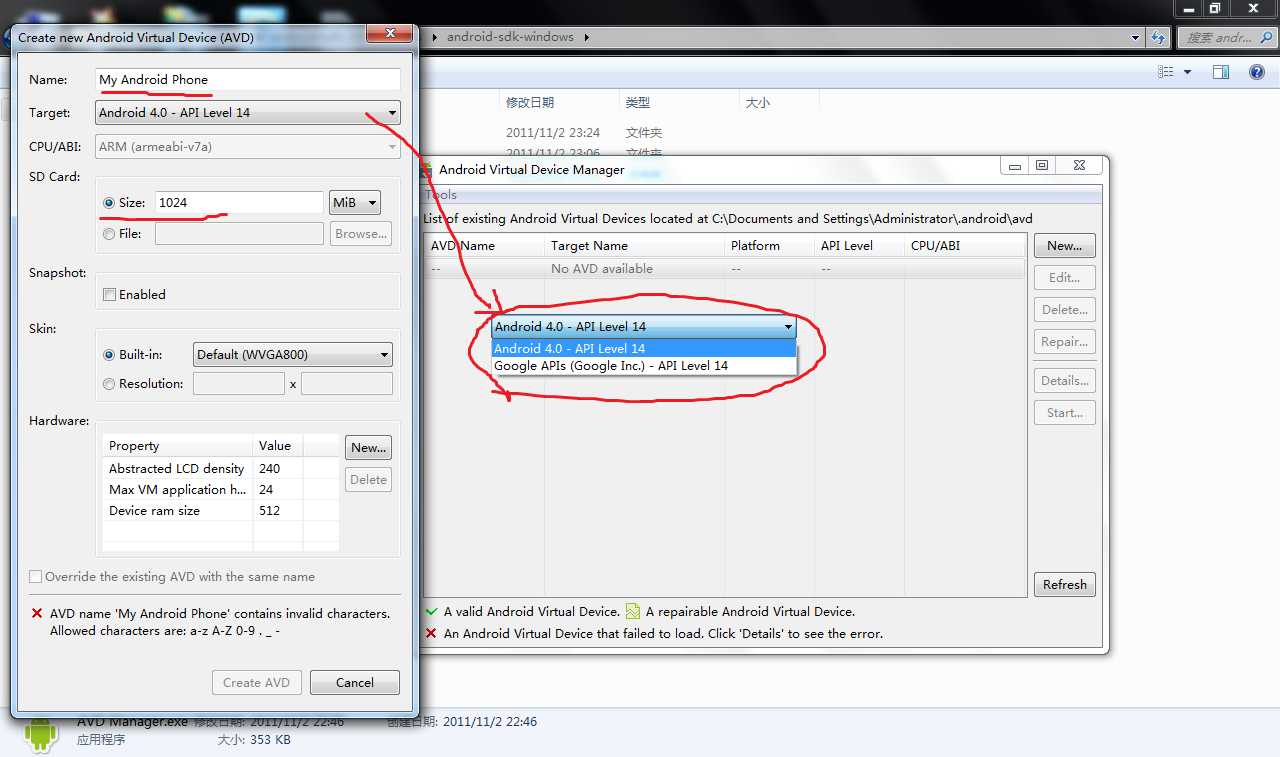This screenshot has width=1280, height=757.
Task: Click the Delete... button in AVD Manager
Action: point(1065,310)
